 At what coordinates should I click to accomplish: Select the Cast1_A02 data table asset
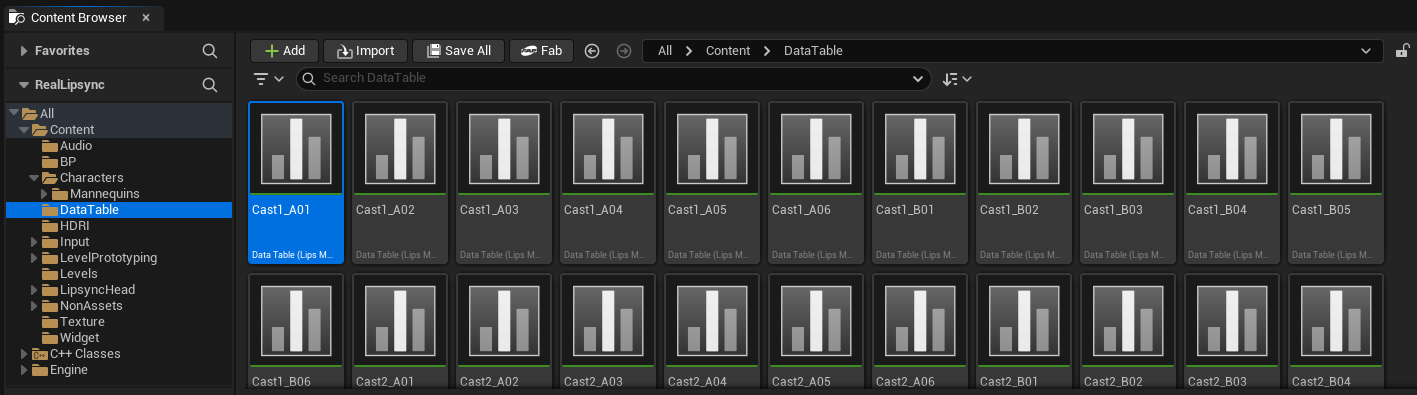tap(400, 183)
